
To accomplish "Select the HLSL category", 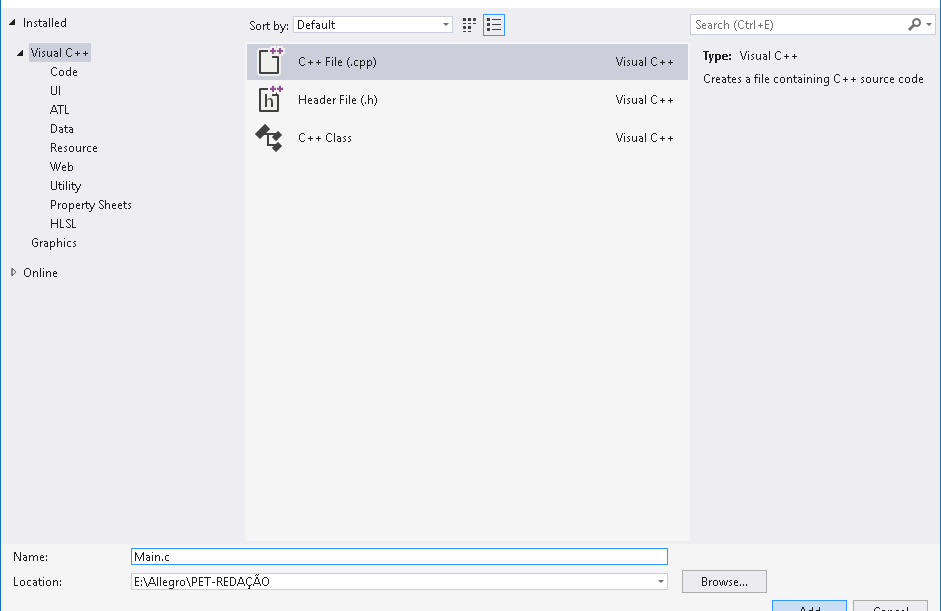I will click(x=63, y=224).
